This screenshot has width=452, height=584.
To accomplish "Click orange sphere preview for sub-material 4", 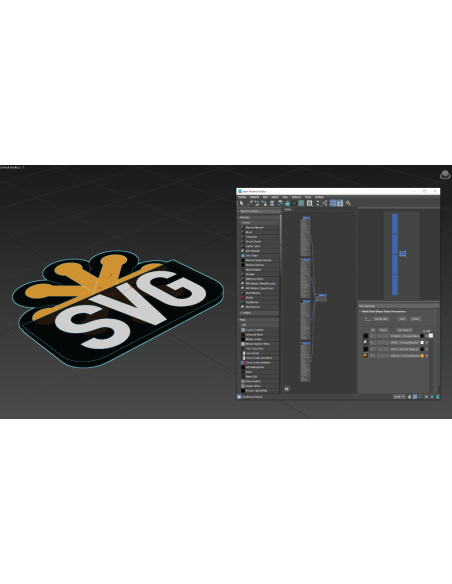I will tap(366, 356).
